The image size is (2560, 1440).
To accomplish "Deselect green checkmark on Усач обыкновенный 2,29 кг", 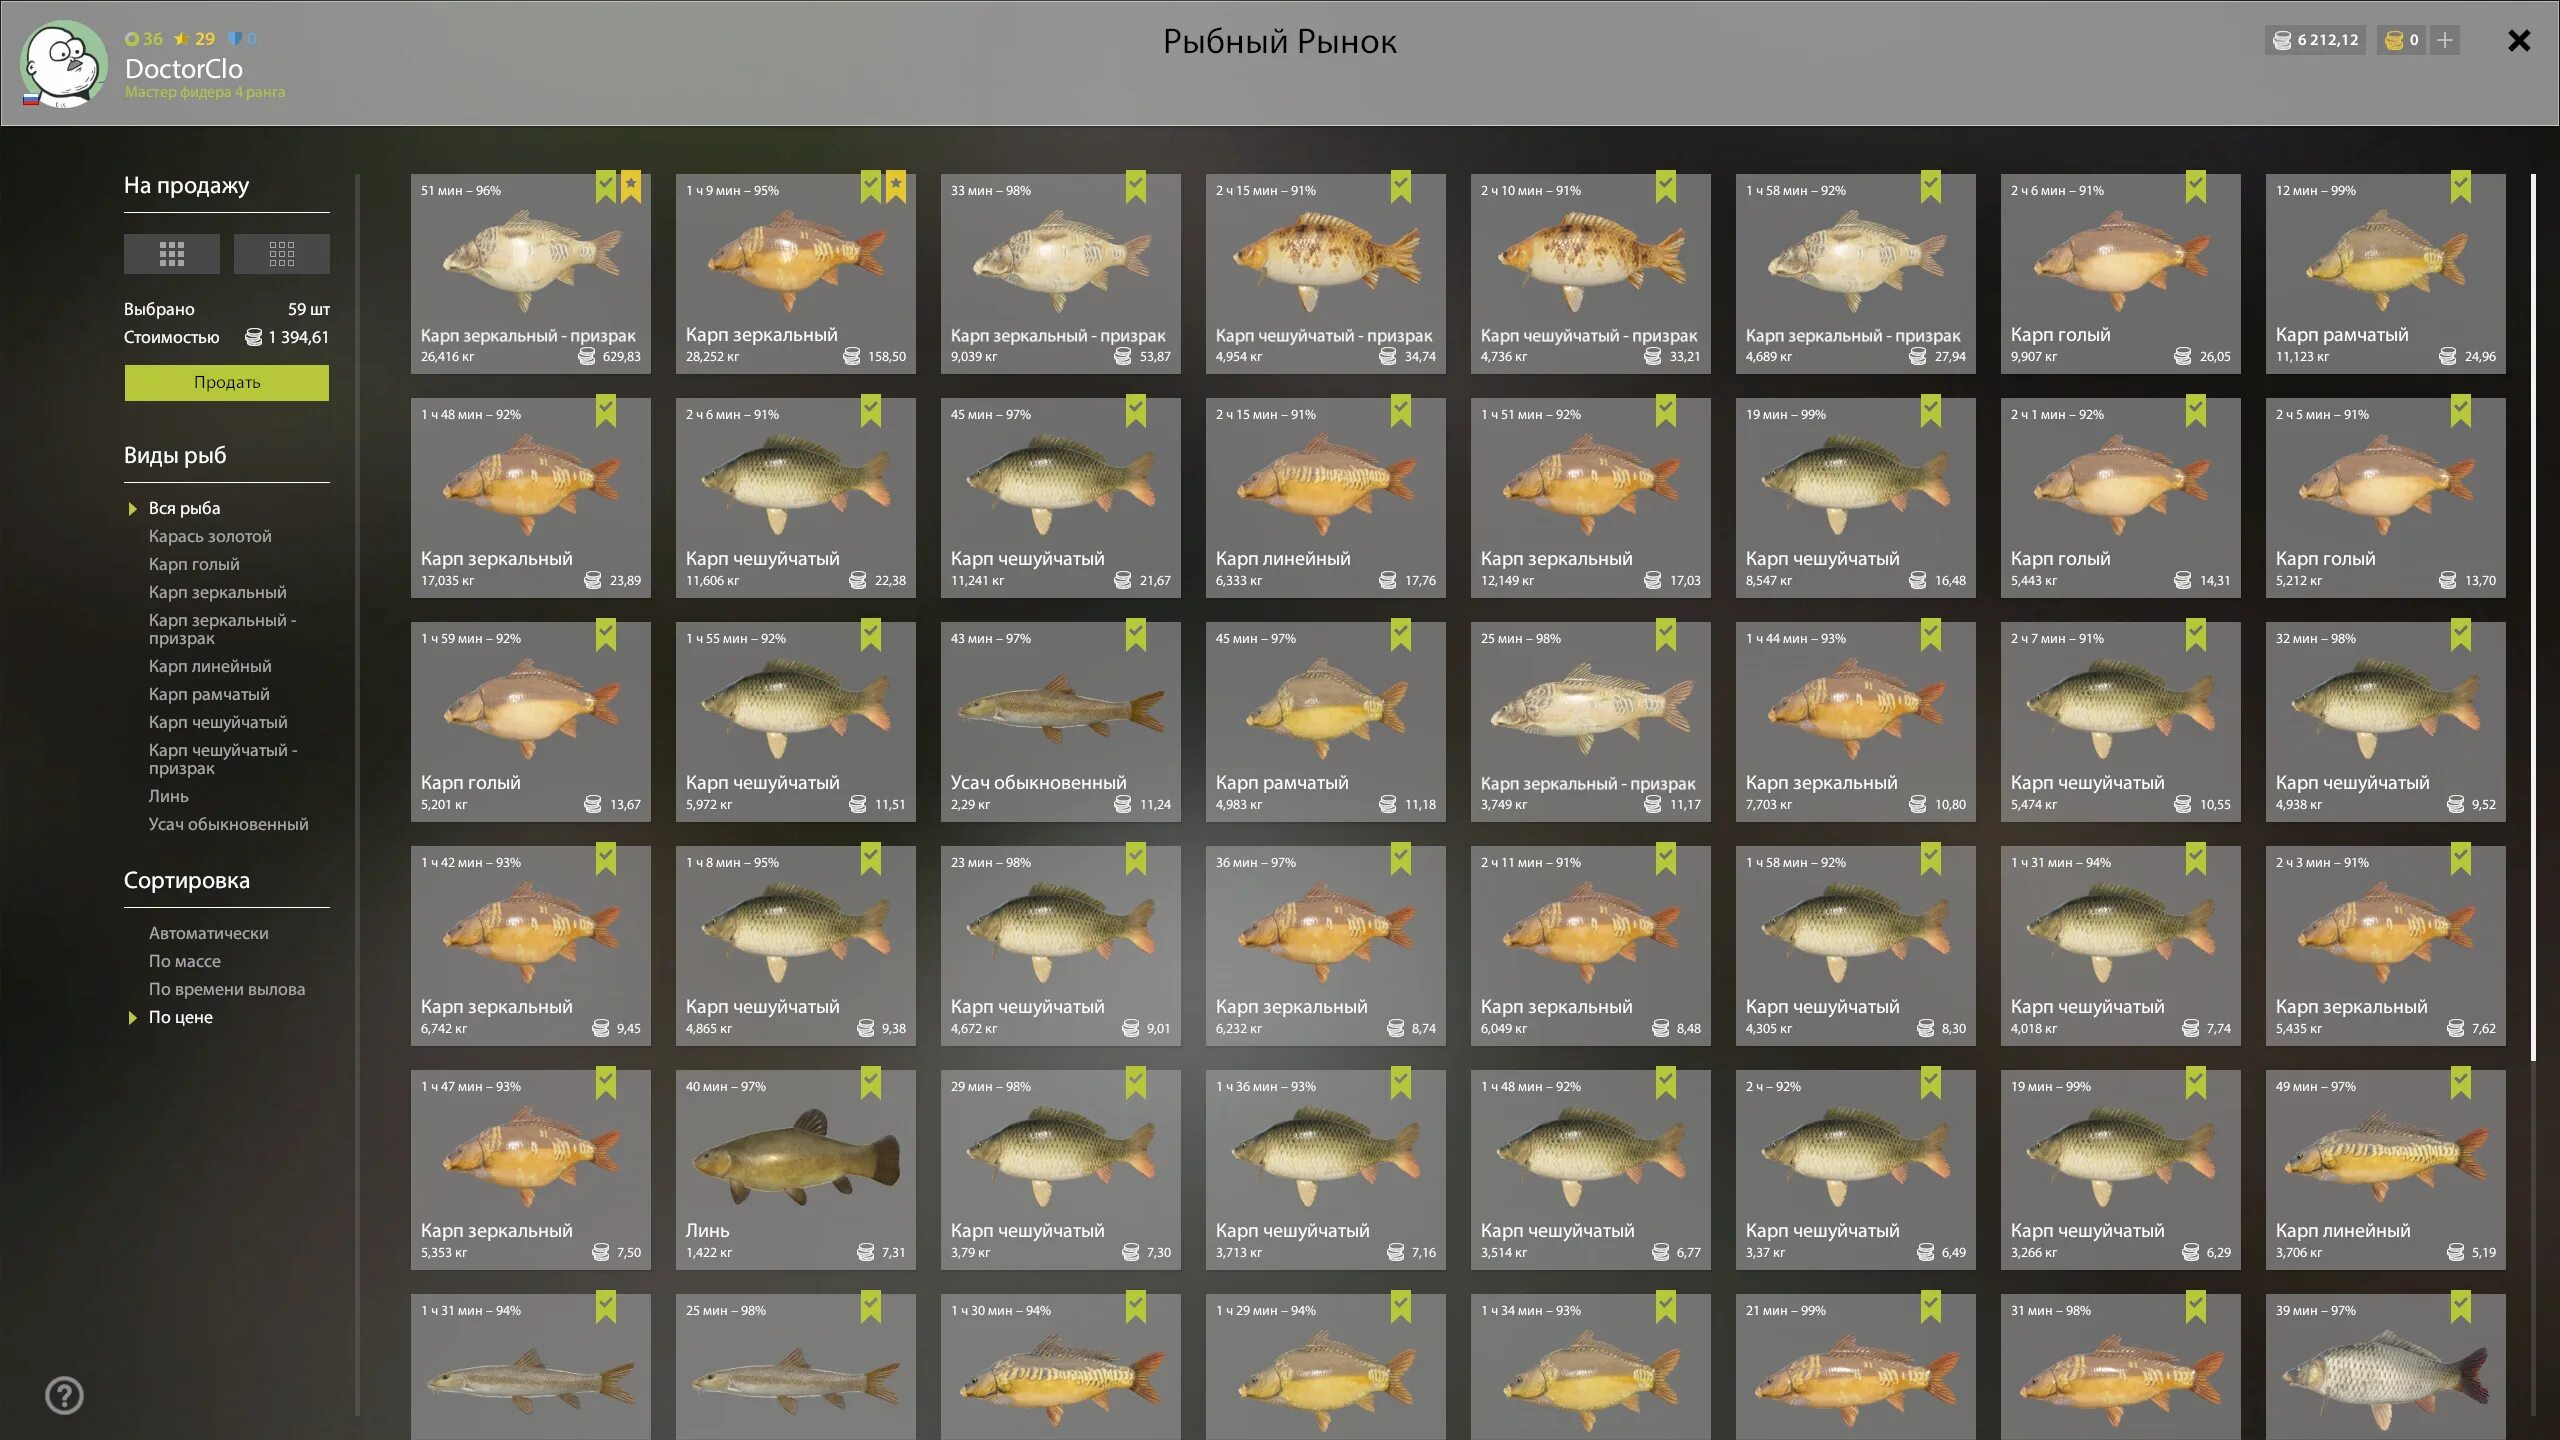I will (x=1136, y=634).
